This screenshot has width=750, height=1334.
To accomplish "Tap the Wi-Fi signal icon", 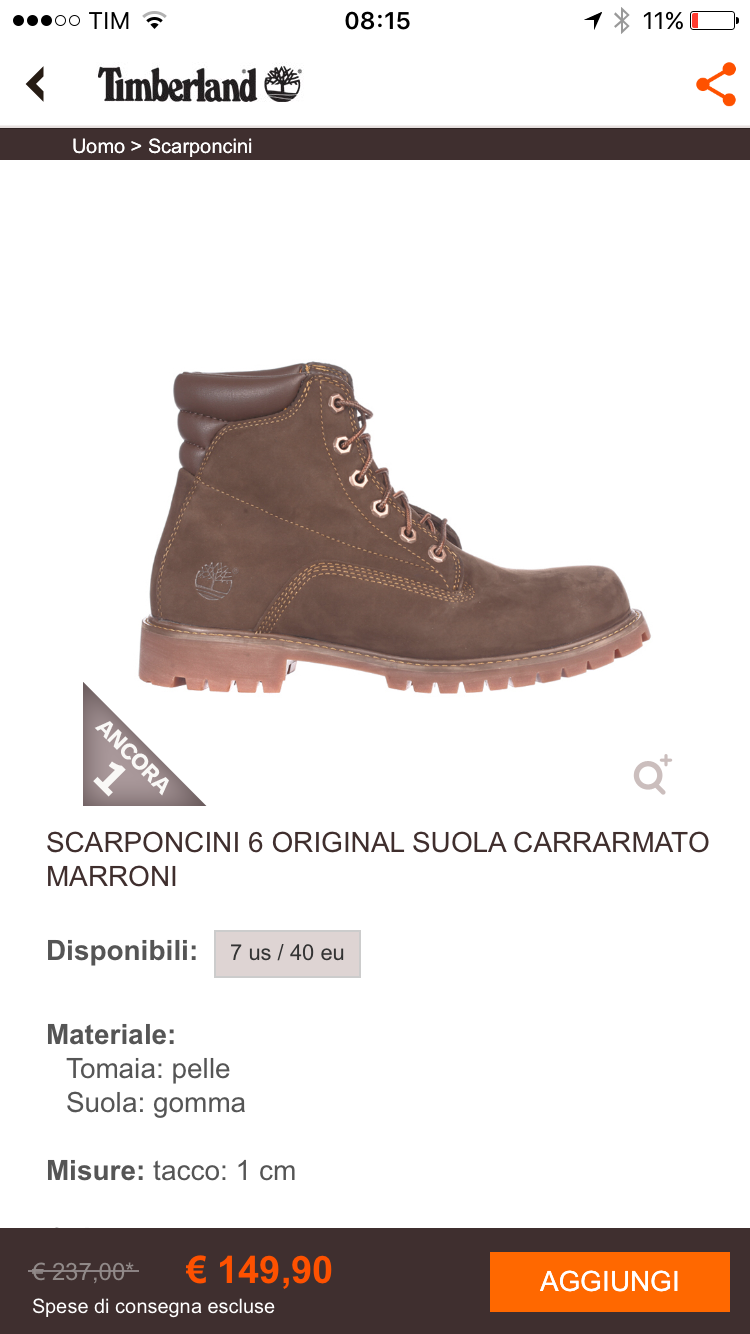I will (154, 20).
